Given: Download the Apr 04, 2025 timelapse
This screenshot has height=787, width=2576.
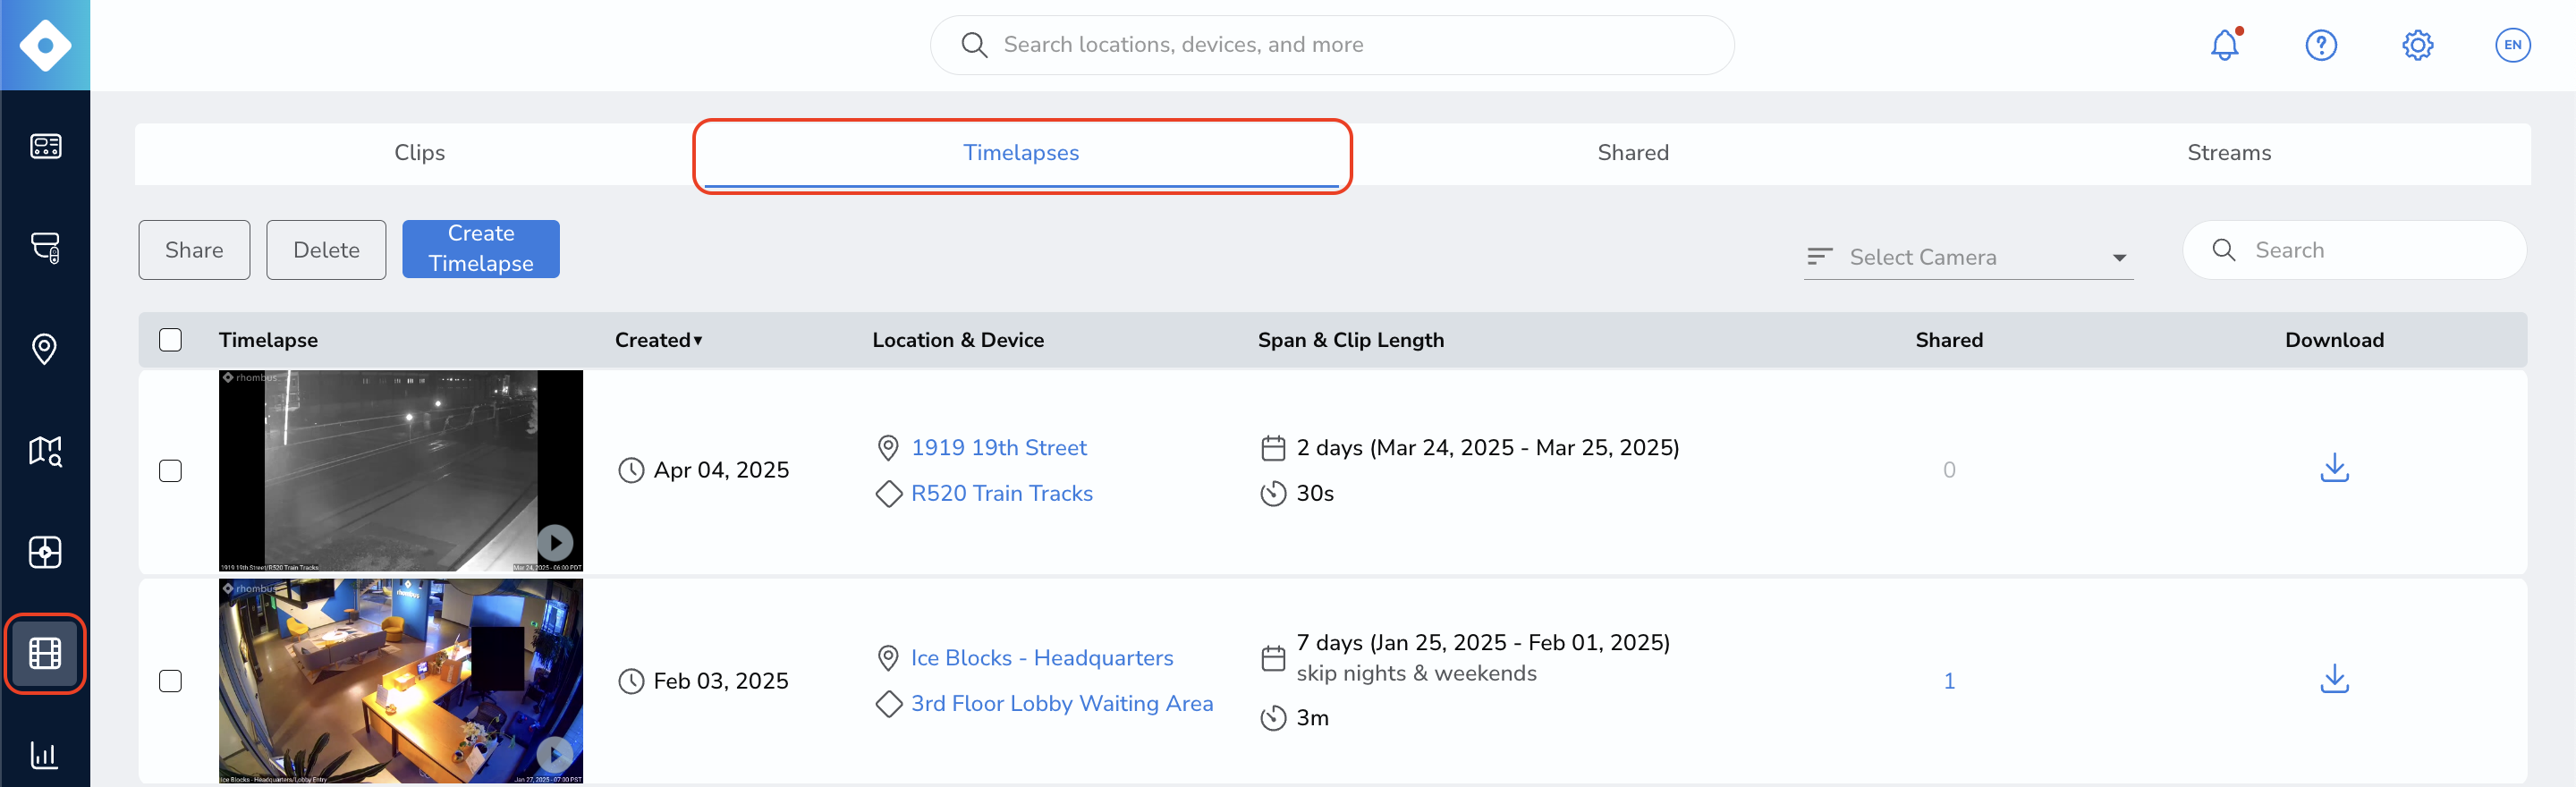Looking at the screenshot, I should [x=2334, y=468].
